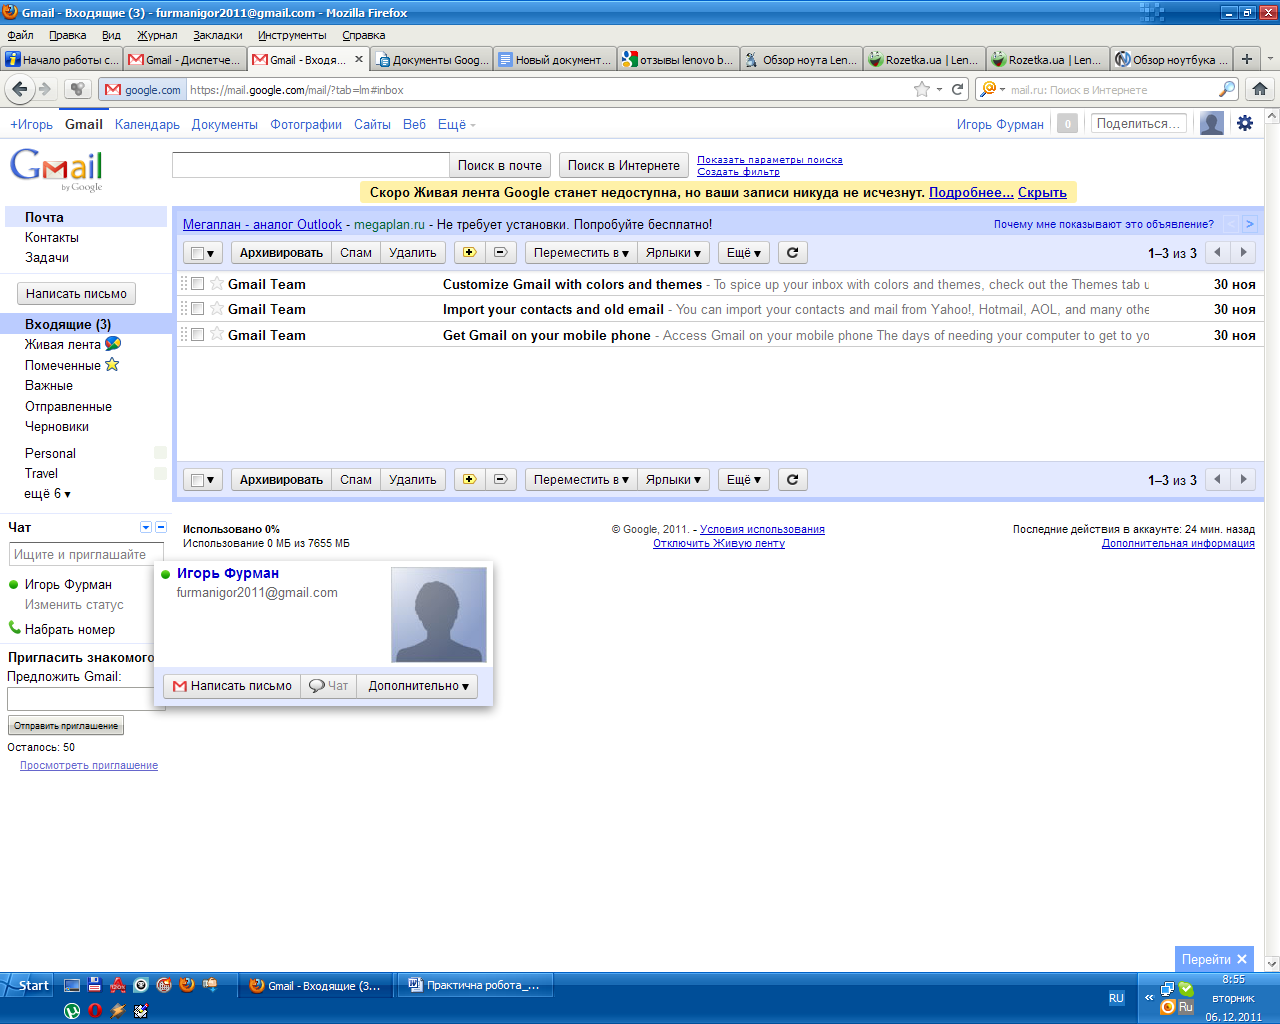Bookmark page with star in address bar
Image resolution: width=1280 pixels, height=1024 pixels.
coord(921,89)
